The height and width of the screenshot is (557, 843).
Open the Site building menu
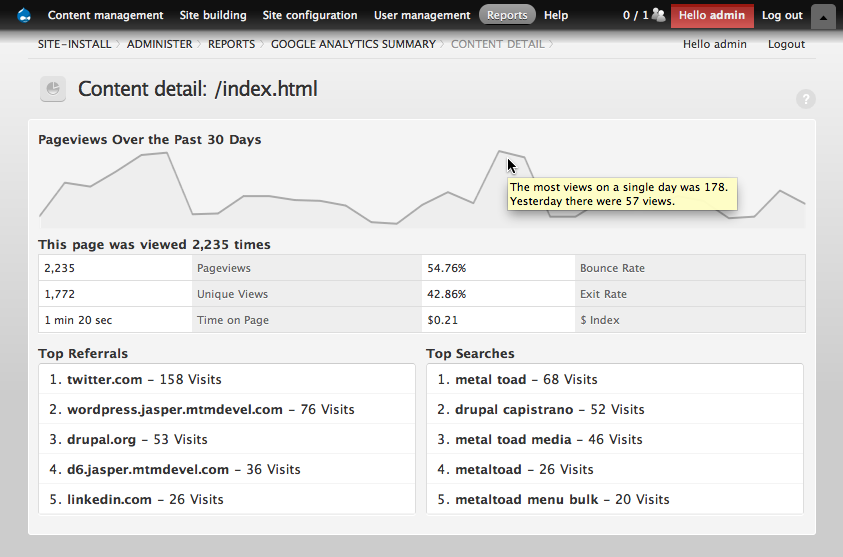(212, 15)
